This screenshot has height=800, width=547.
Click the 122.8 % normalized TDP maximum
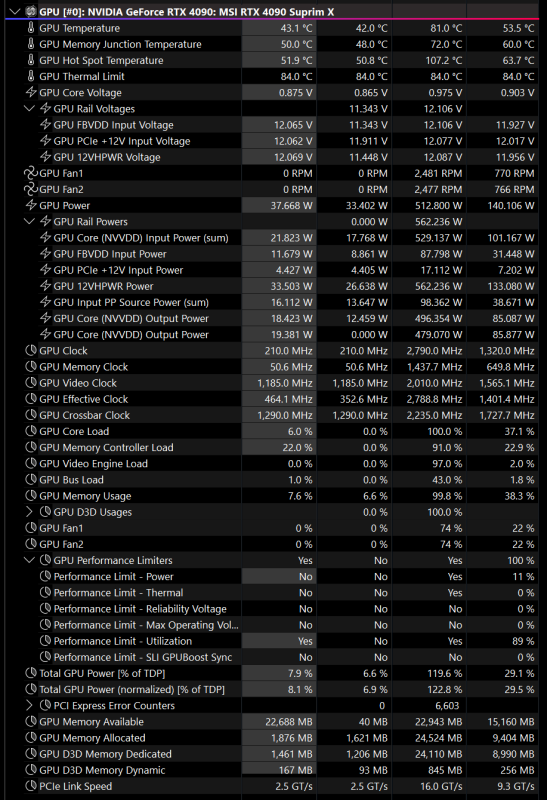(444, 689)
